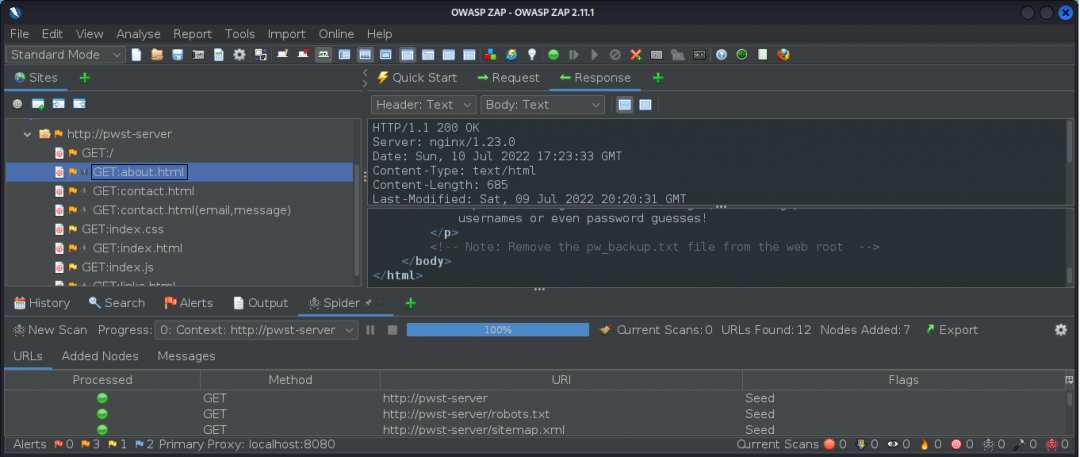1080x457 pixels.
Task: Pause the spider scan
Action: pyautogui.click(x=371, y=330)
